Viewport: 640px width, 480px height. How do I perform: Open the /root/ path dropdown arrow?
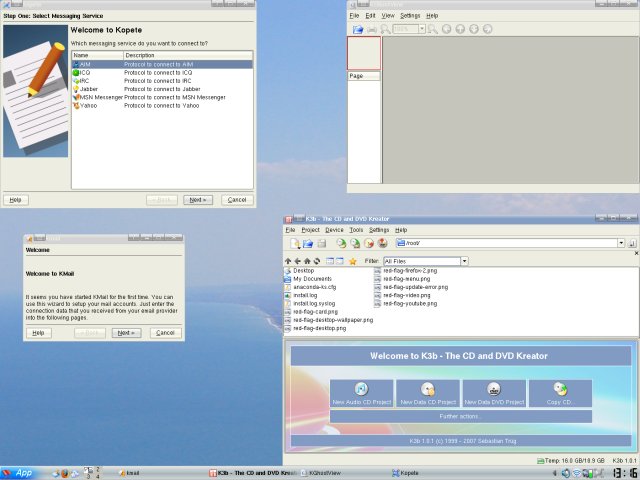pos(620,243)
